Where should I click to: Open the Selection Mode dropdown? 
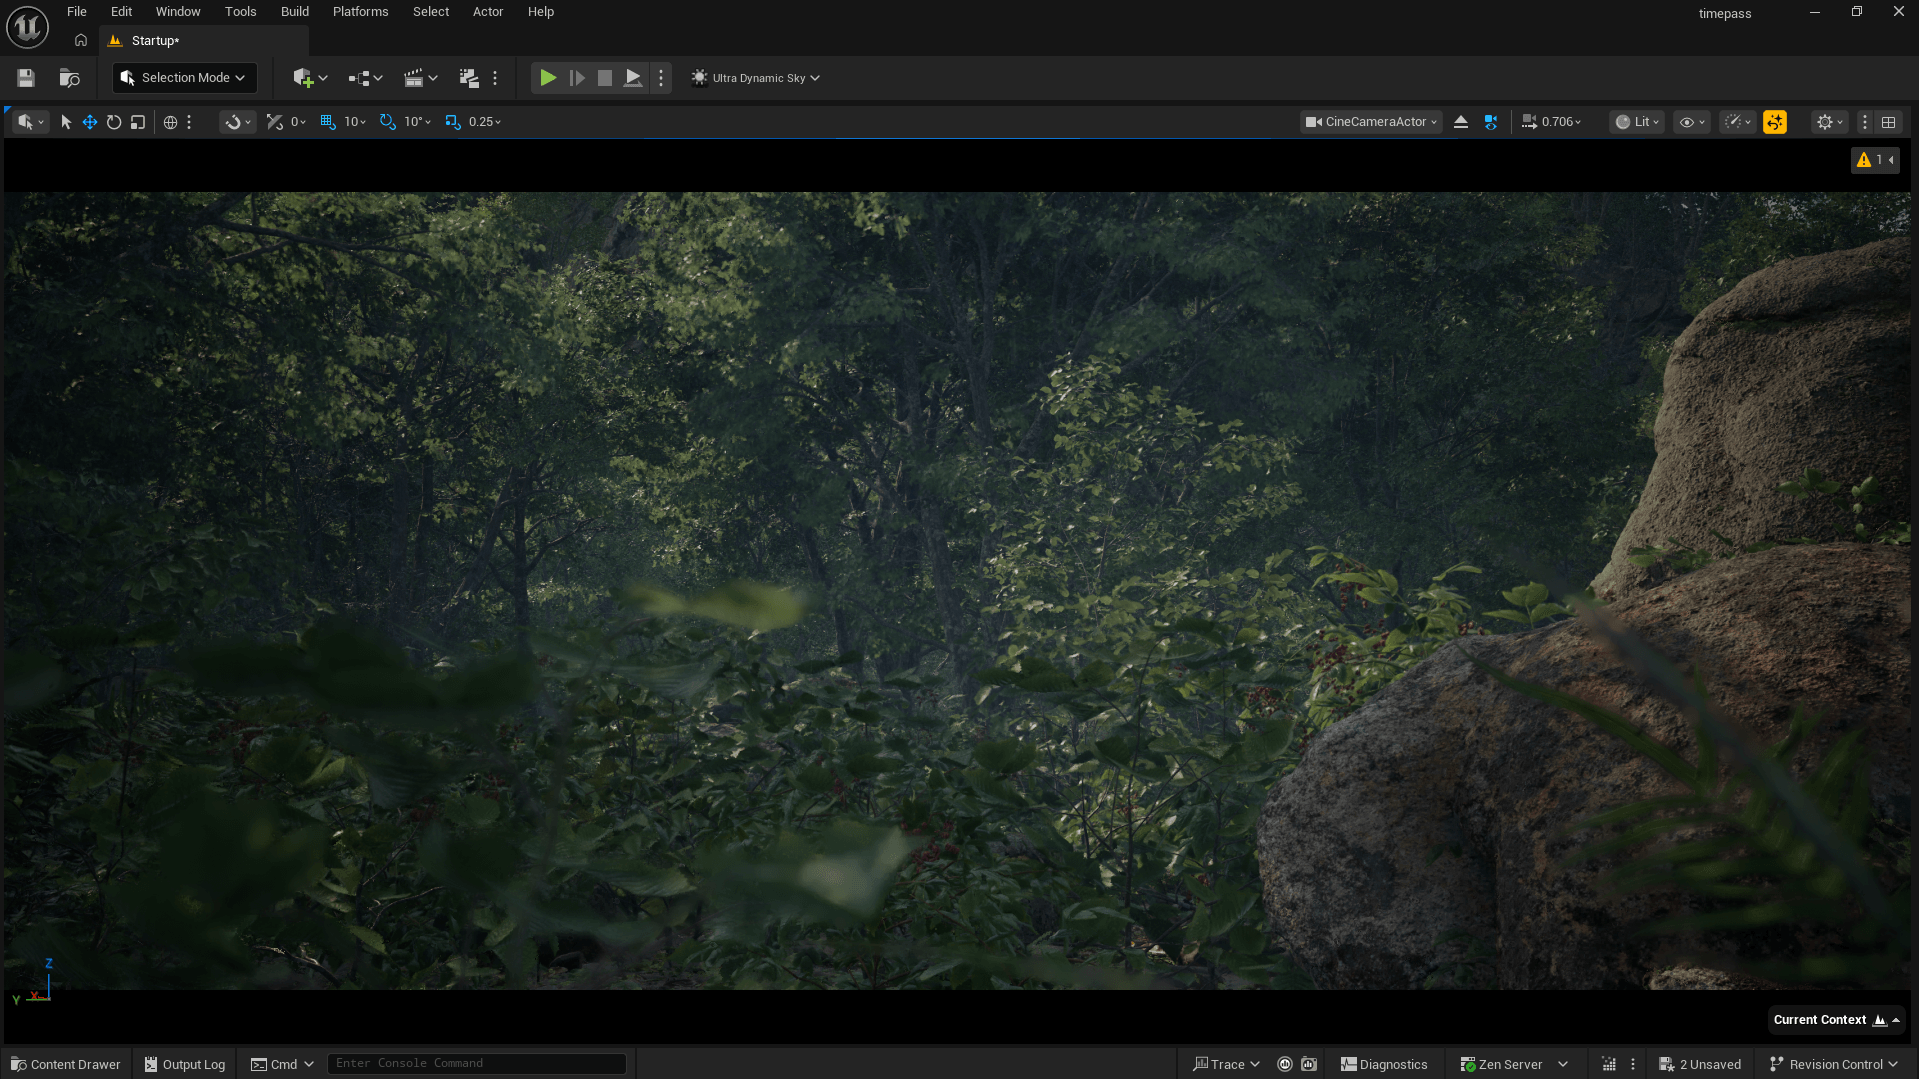coord(184,78)
